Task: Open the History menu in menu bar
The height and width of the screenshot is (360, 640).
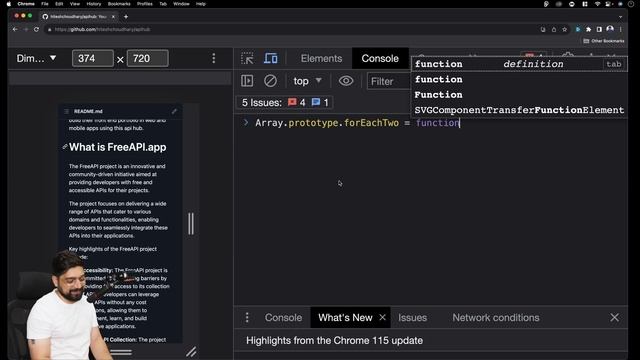Action: coord(93,4)
